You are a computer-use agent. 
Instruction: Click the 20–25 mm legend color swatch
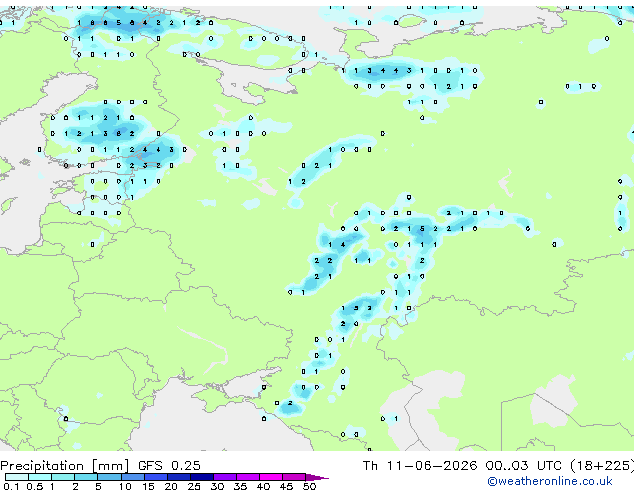tap(179, 477)
